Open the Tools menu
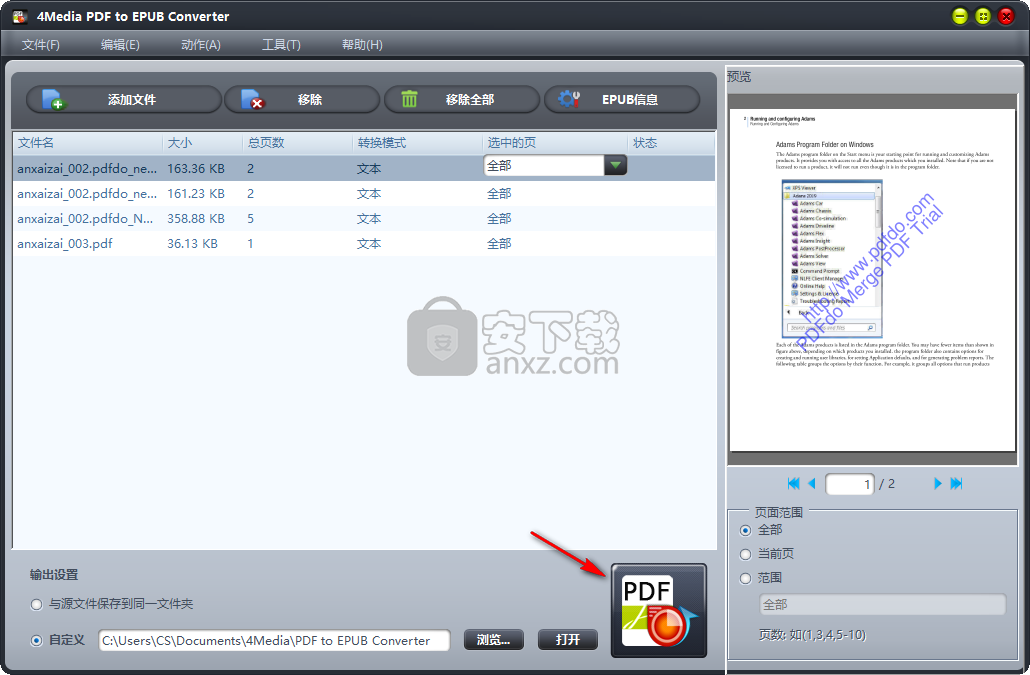The height and width of the screenshot is (675, 1030). click(x=281, y=45)
